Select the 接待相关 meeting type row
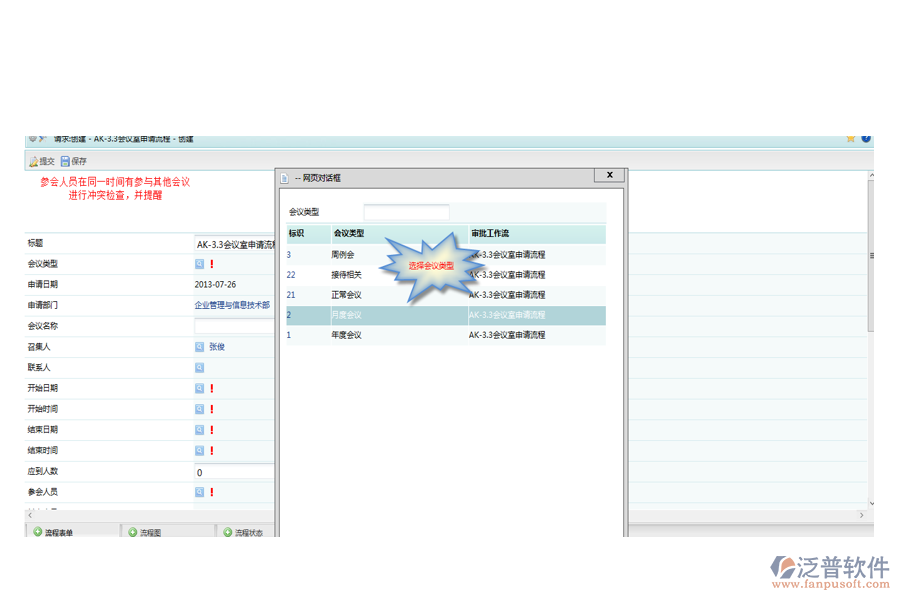This screenshot has height=600, width=900. click(x=446, y=275)
